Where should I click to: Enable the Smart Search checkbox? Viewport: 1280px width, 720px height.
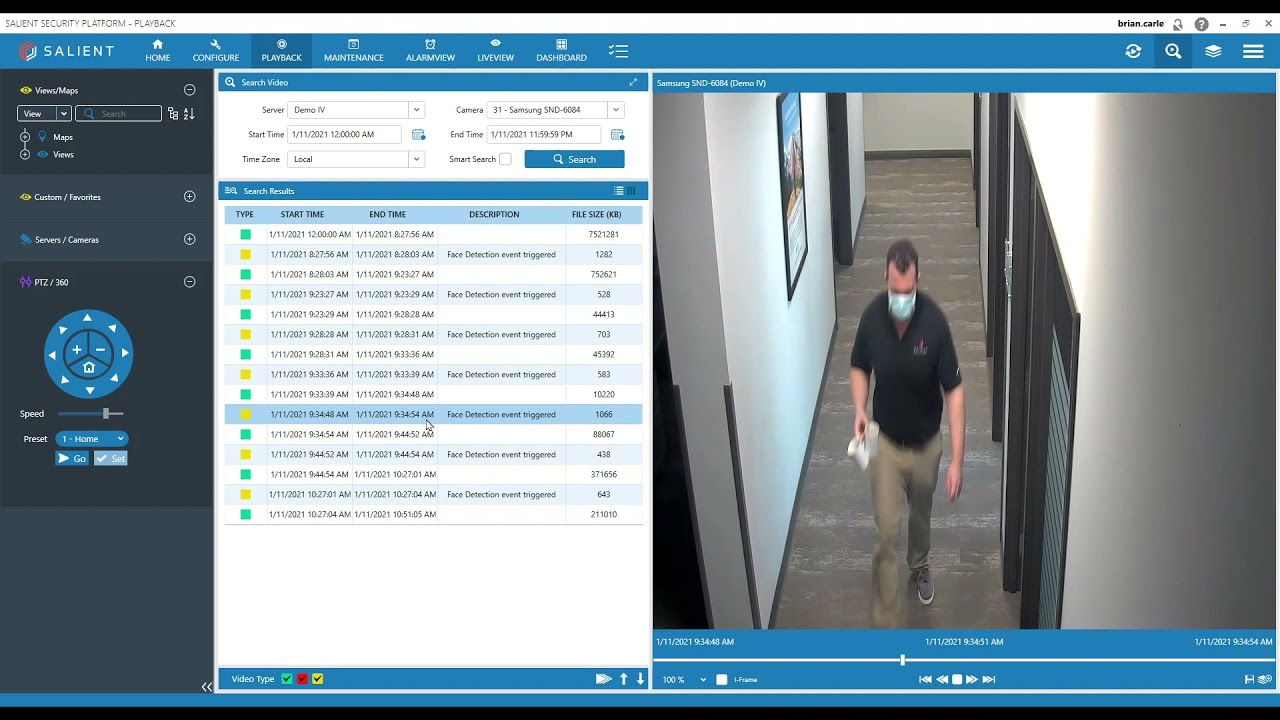click(505, 159)
